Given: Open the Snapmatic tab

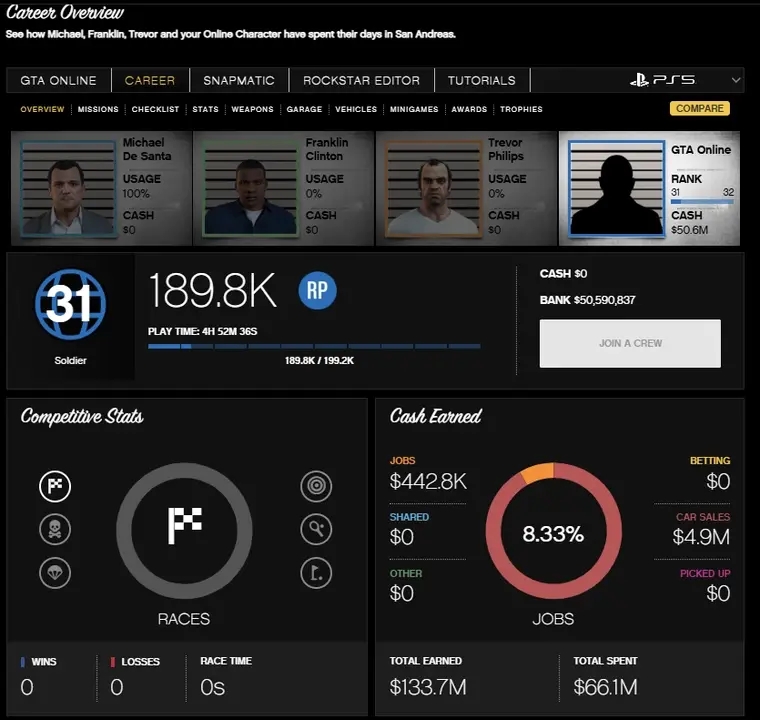Looking at the screenshot, I should click(x=239, y=80).
